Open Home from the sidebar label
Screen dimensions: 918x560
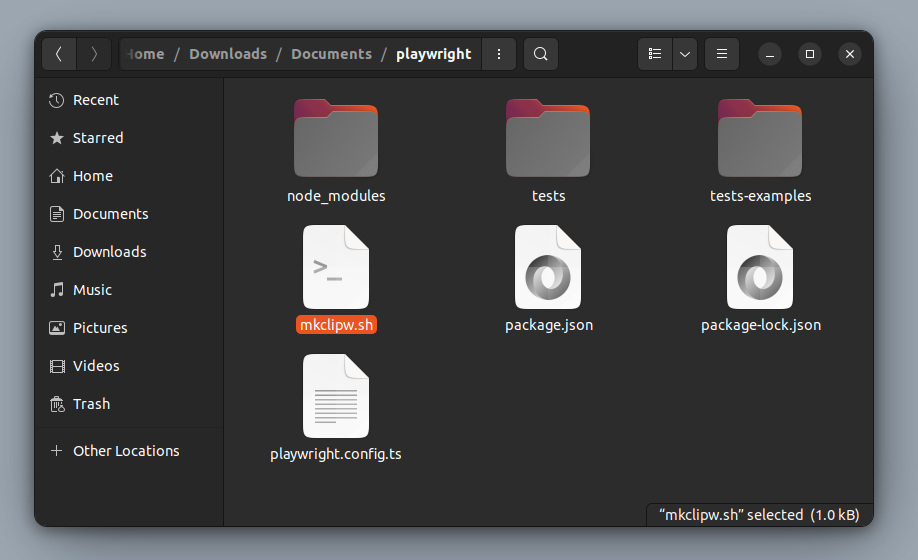click(93, 176)
